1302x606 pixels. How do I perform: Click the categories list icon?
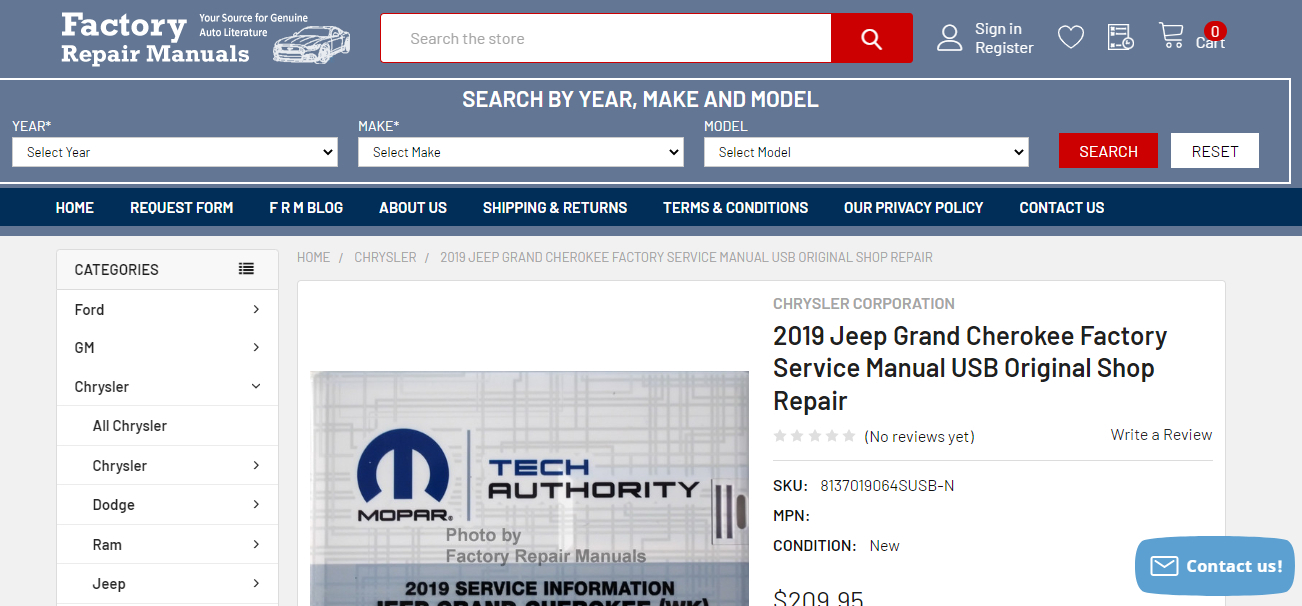coord(246,269)
